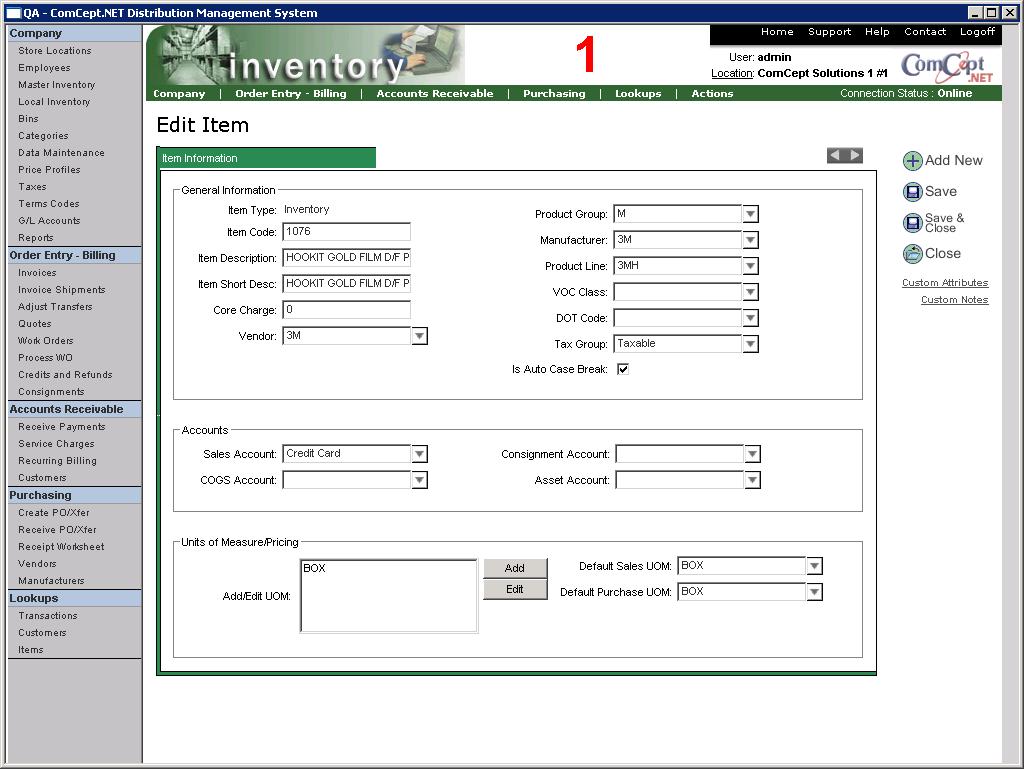This screenshot has height=769, width=1024.
Task: Open the Consignment Account dropdown
Action: (x=752, y=454)
